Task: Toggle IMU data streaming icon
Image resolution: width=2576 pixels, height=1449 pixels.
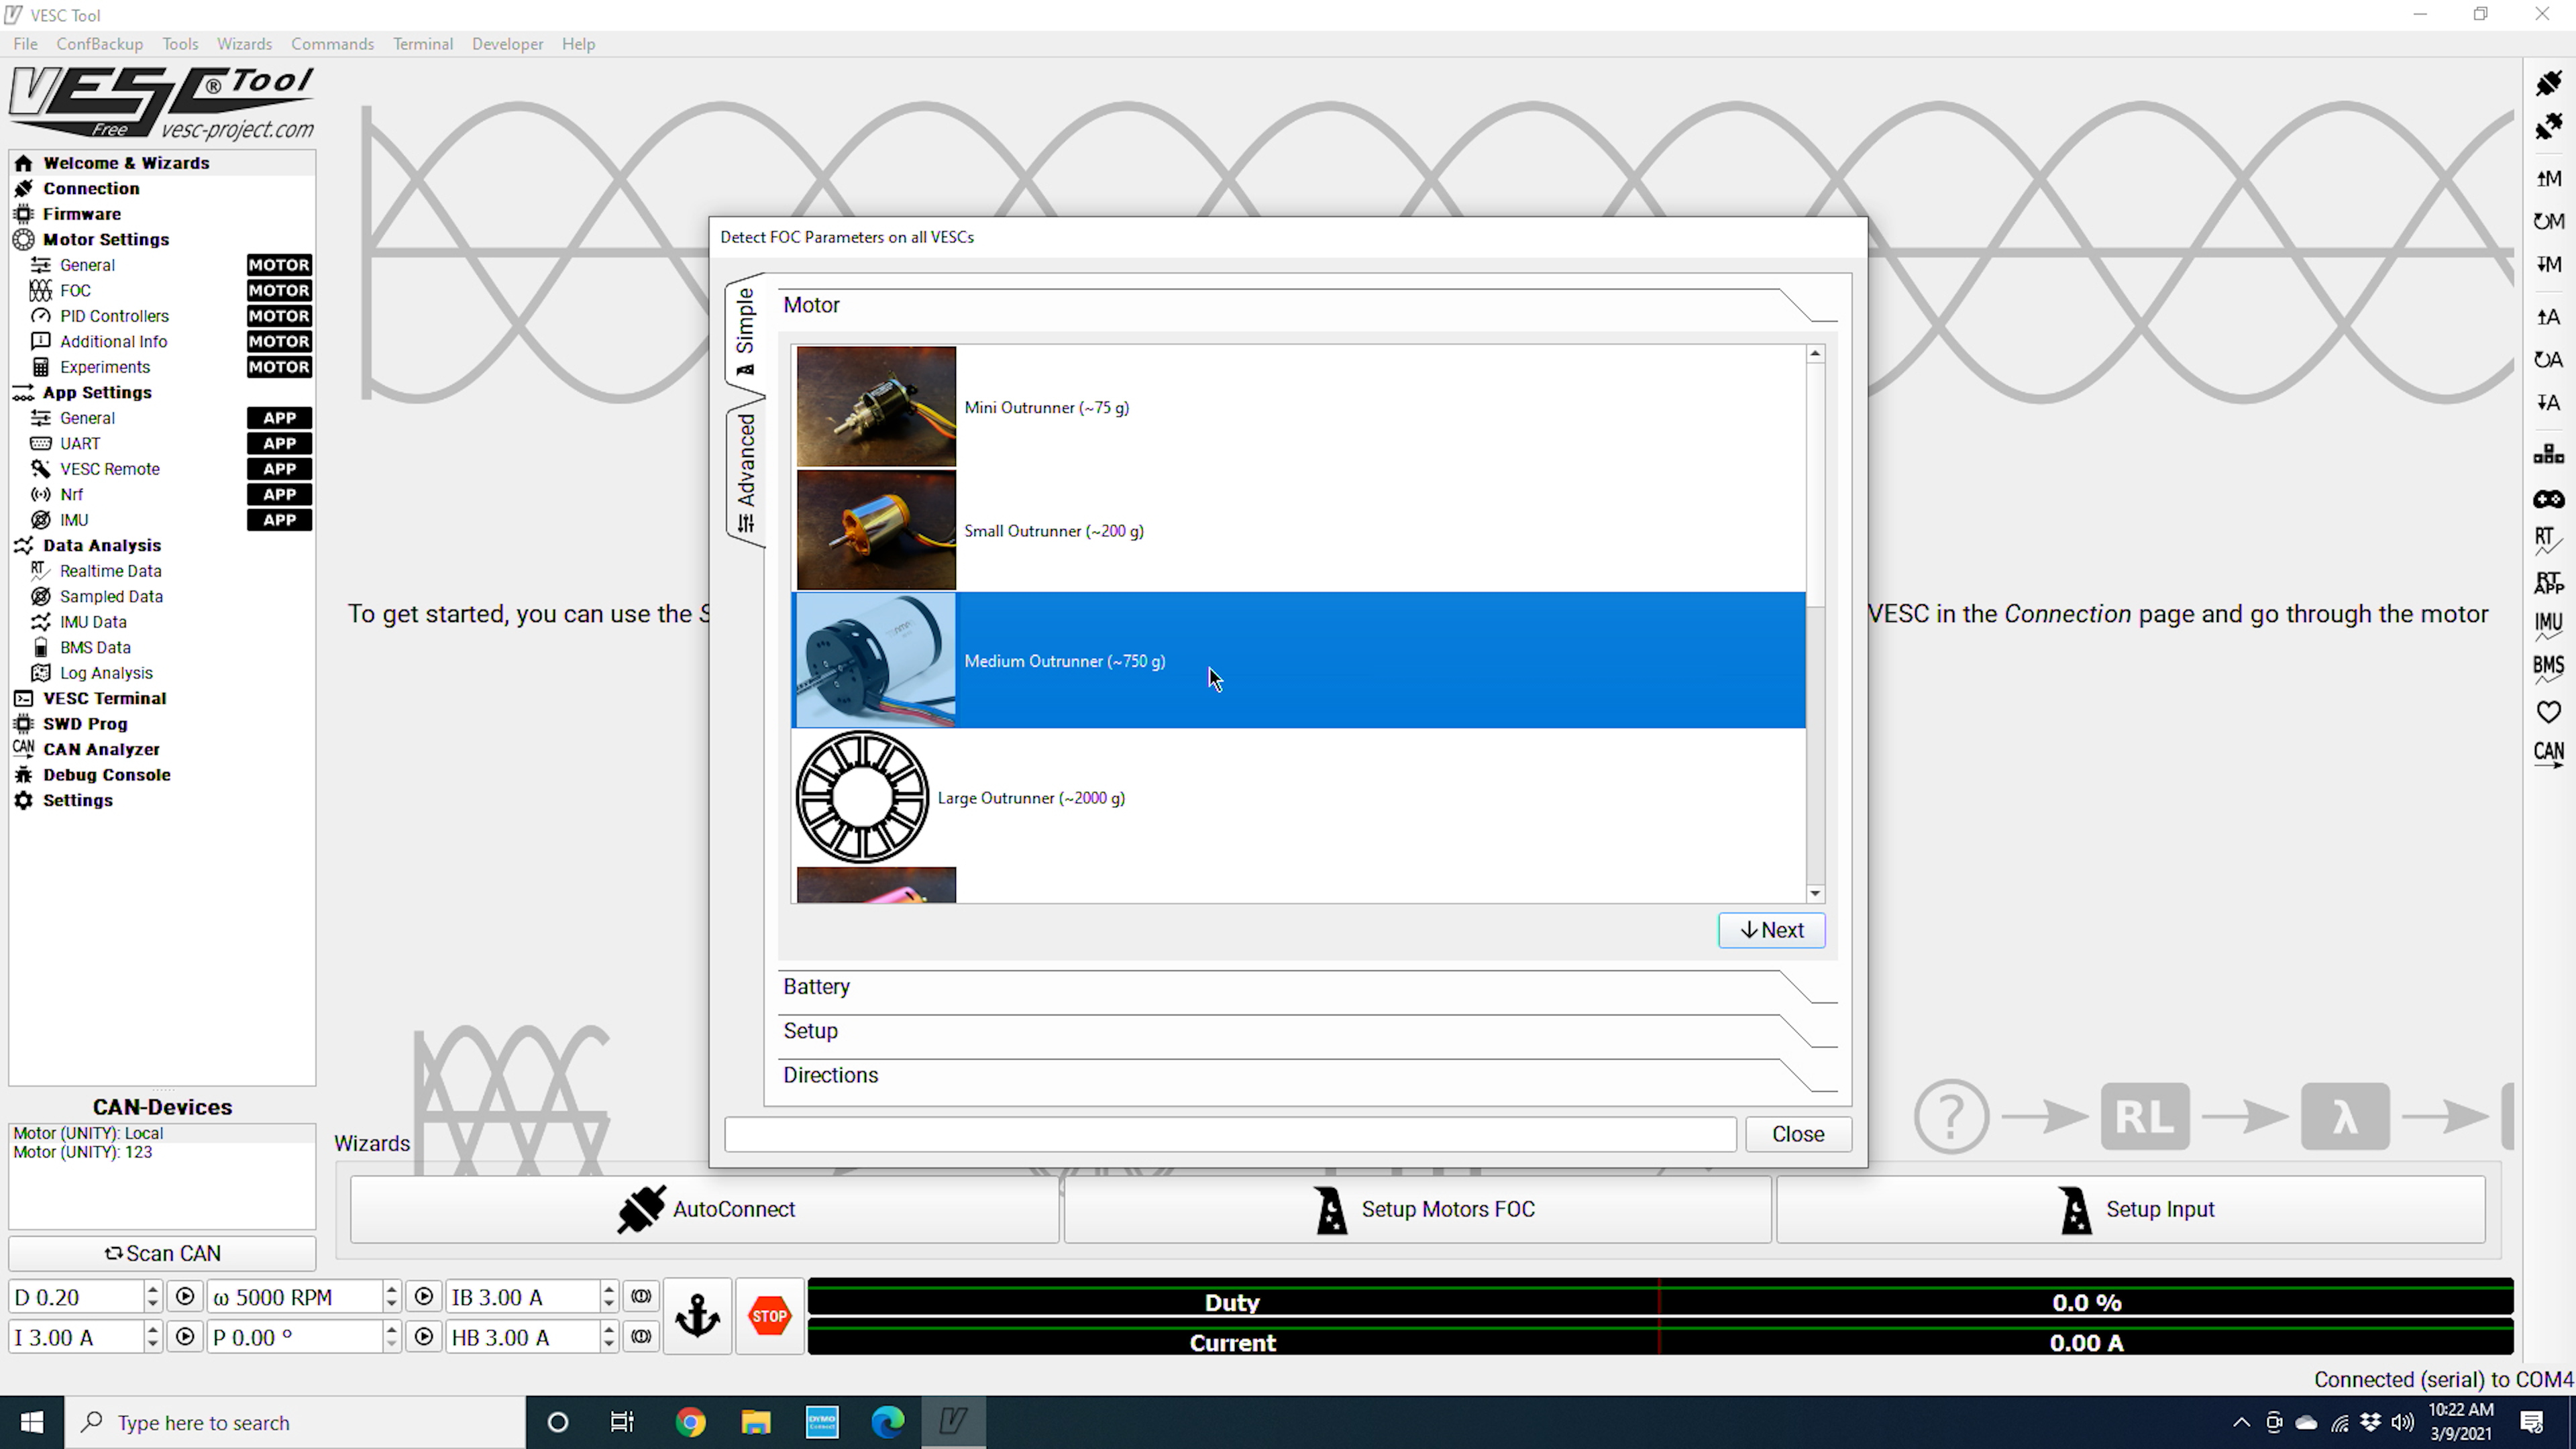Action: coord(2548,626)
